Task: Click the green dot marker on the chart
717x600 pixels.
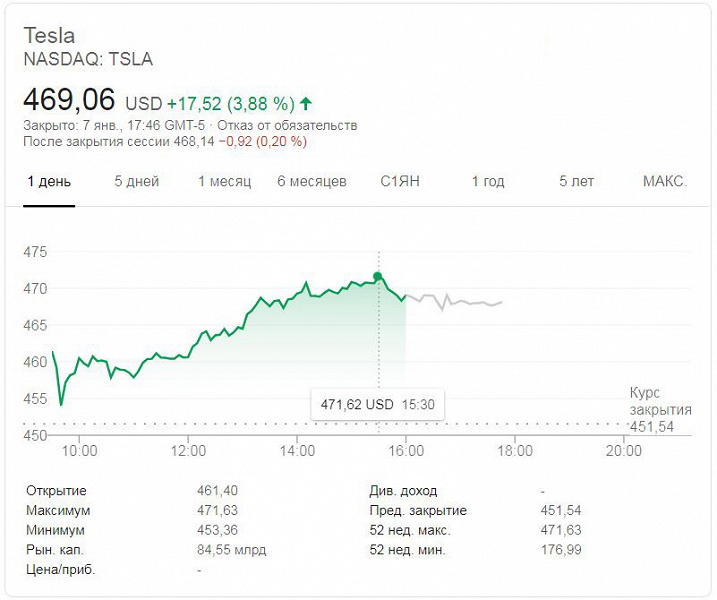Action: pyautogui.click(x=378, y=276)
